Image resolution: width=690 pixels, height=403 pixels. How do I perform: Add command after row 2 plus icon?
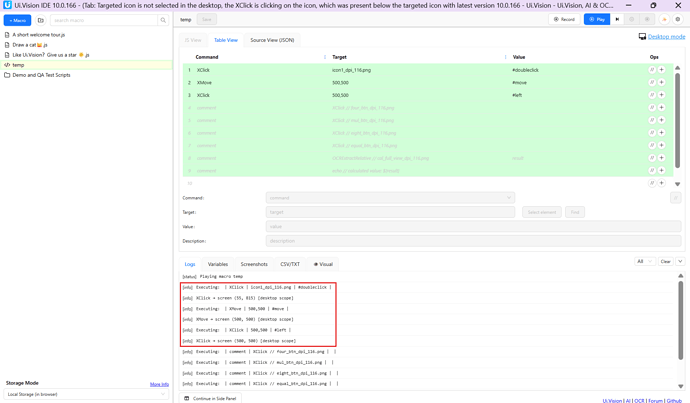[661, 82]
